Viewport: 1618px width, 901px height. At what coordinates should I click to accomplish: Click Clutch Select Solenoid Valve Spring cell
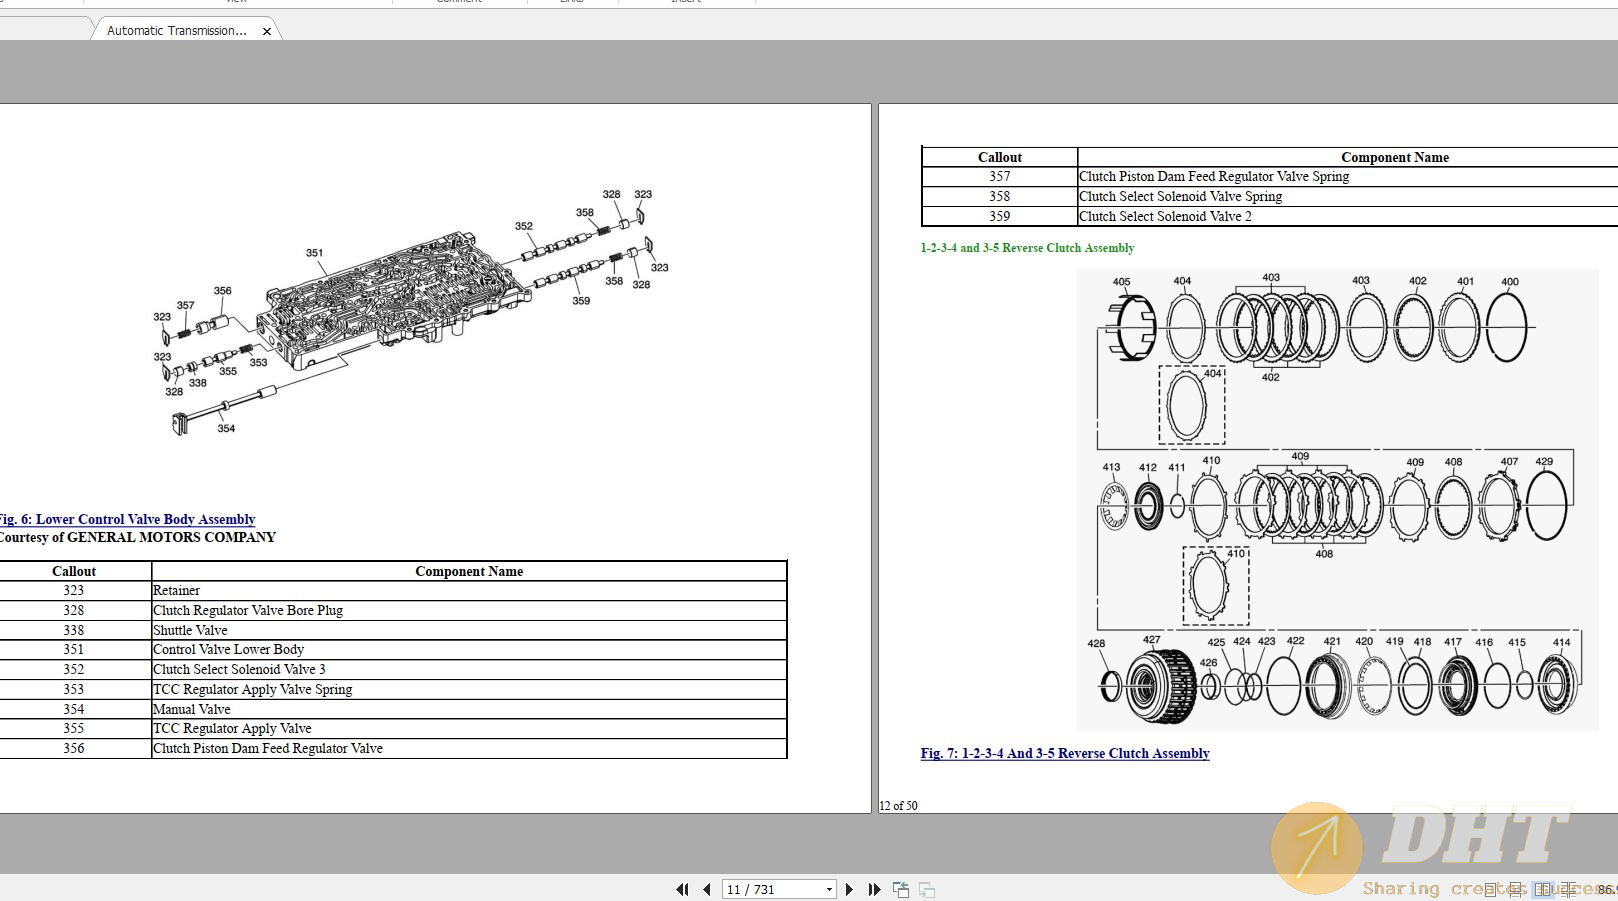pos(1347,196)
